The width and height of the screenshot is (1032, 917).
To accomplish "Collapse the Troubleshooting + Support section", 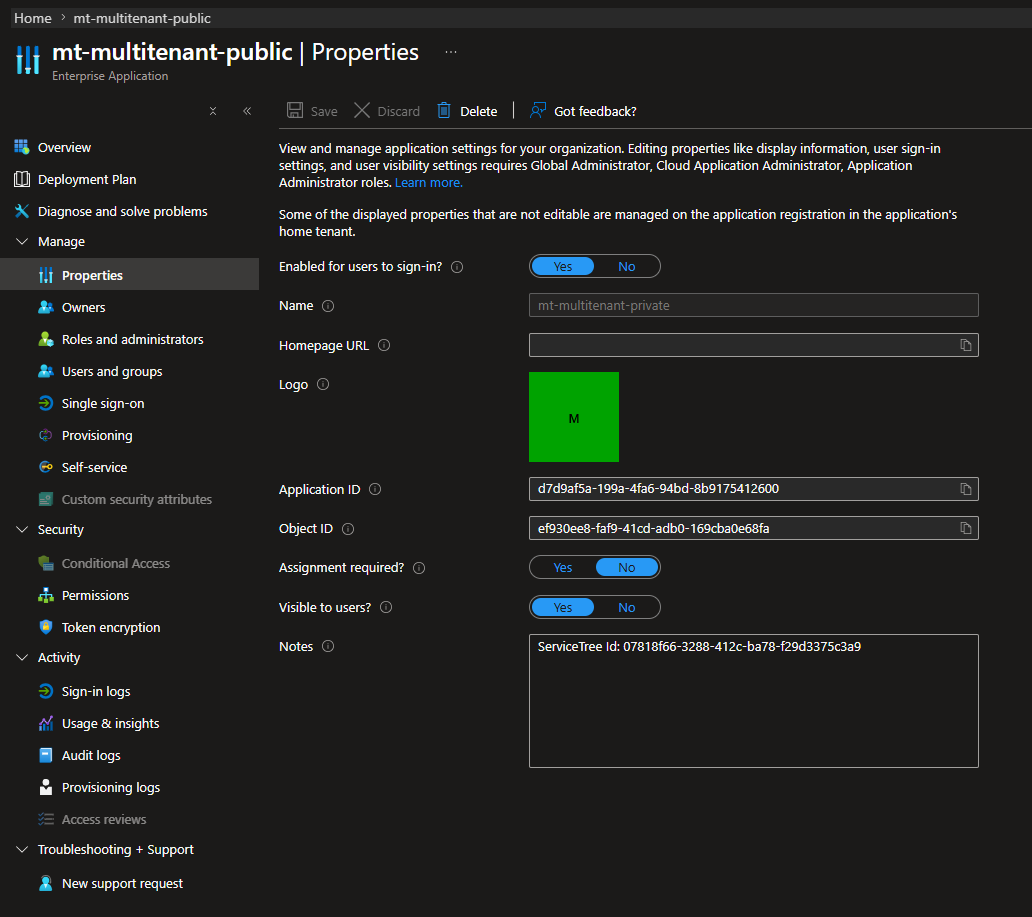I will point(22,849).
